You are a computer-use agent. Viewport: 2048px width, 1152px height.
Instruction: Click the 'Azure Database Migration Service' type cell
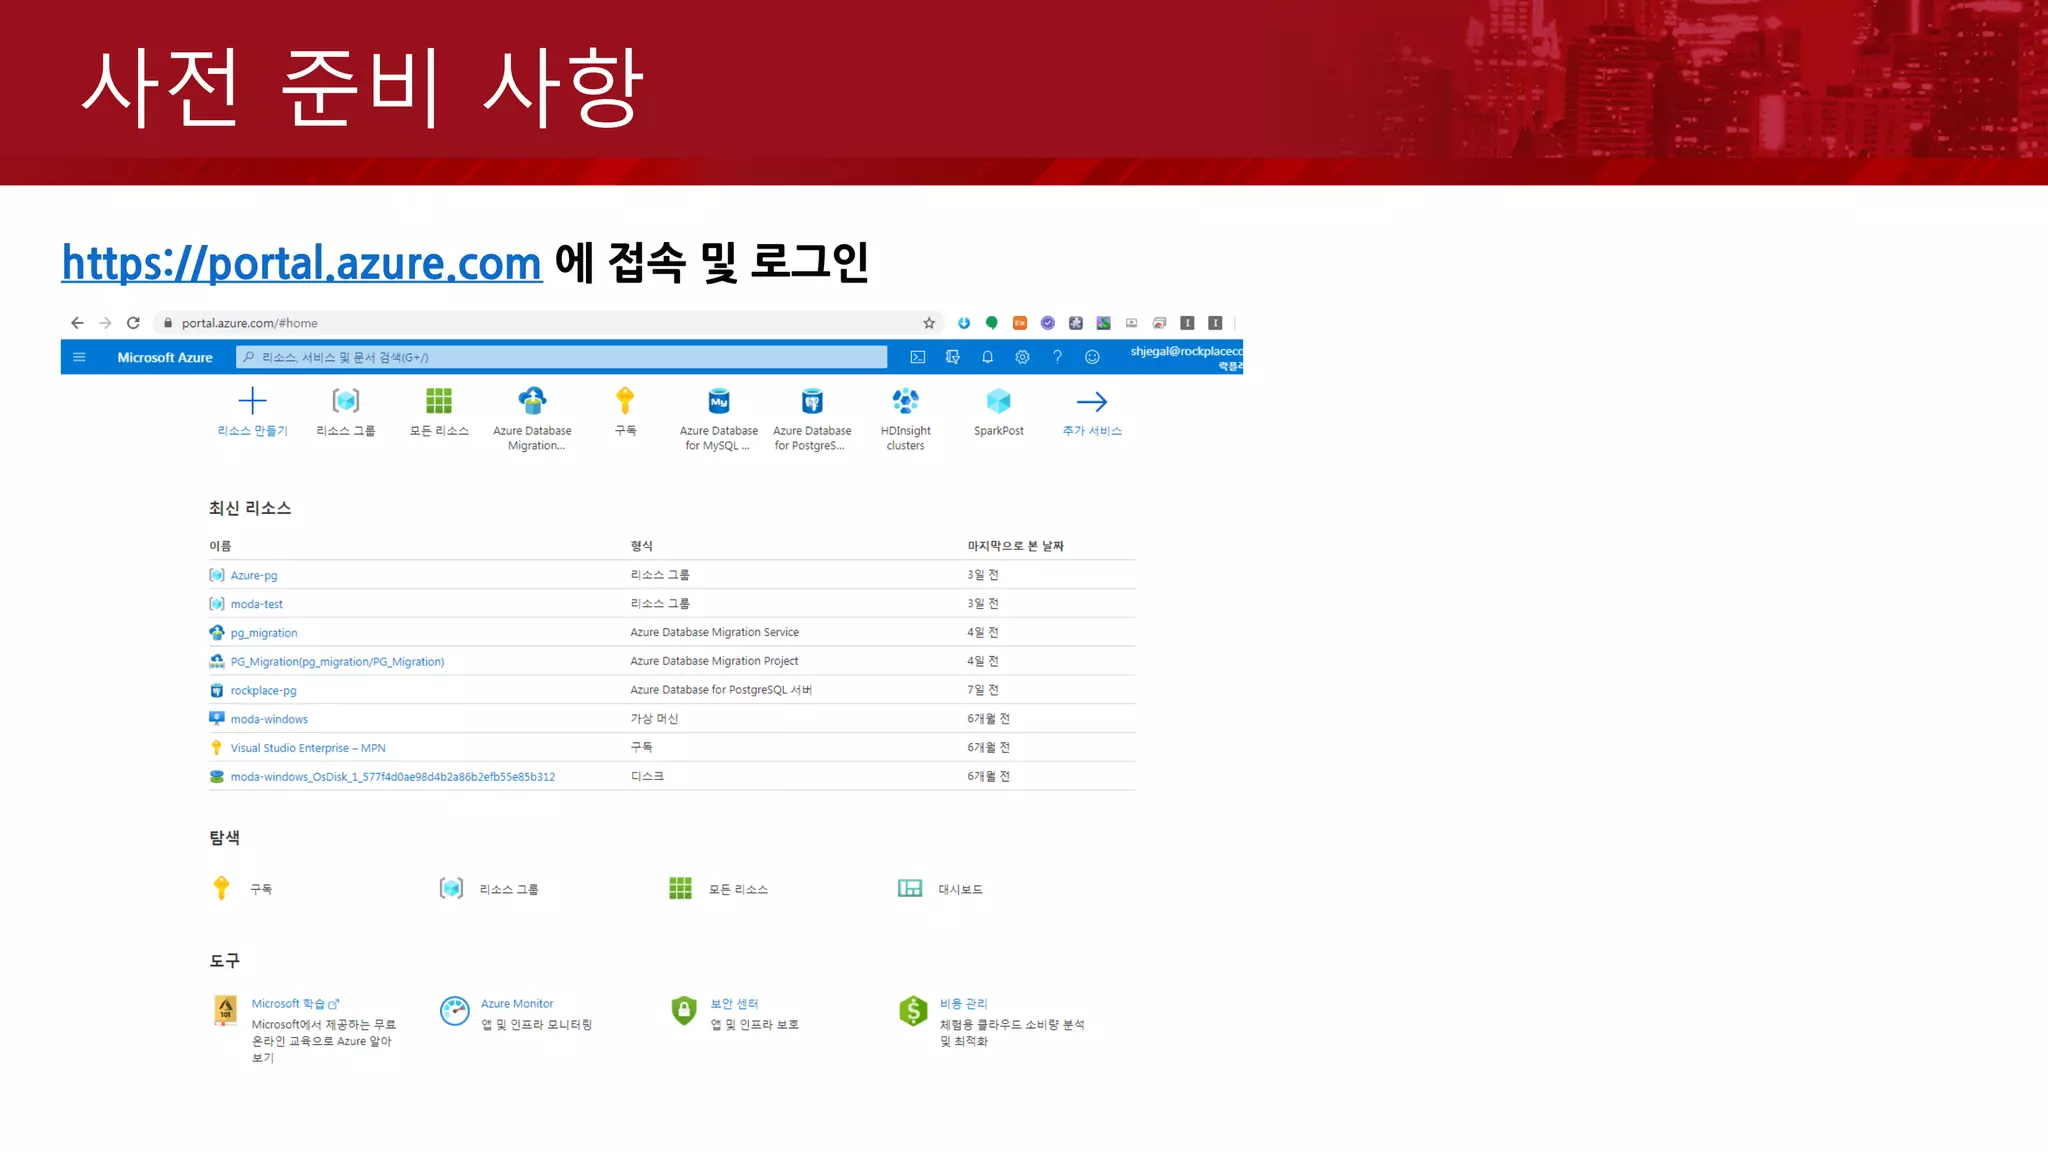pos(715,633)
